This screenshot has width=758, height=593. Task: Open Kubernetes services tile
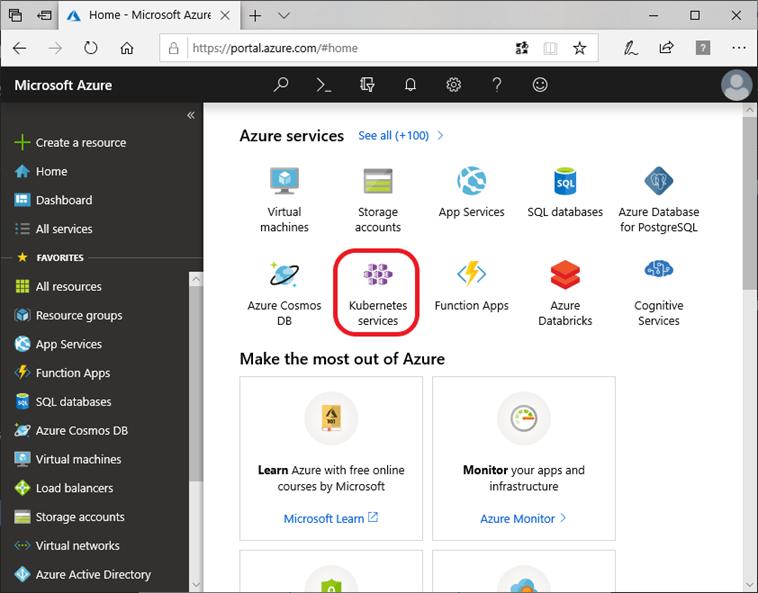(x=378, y=291)
